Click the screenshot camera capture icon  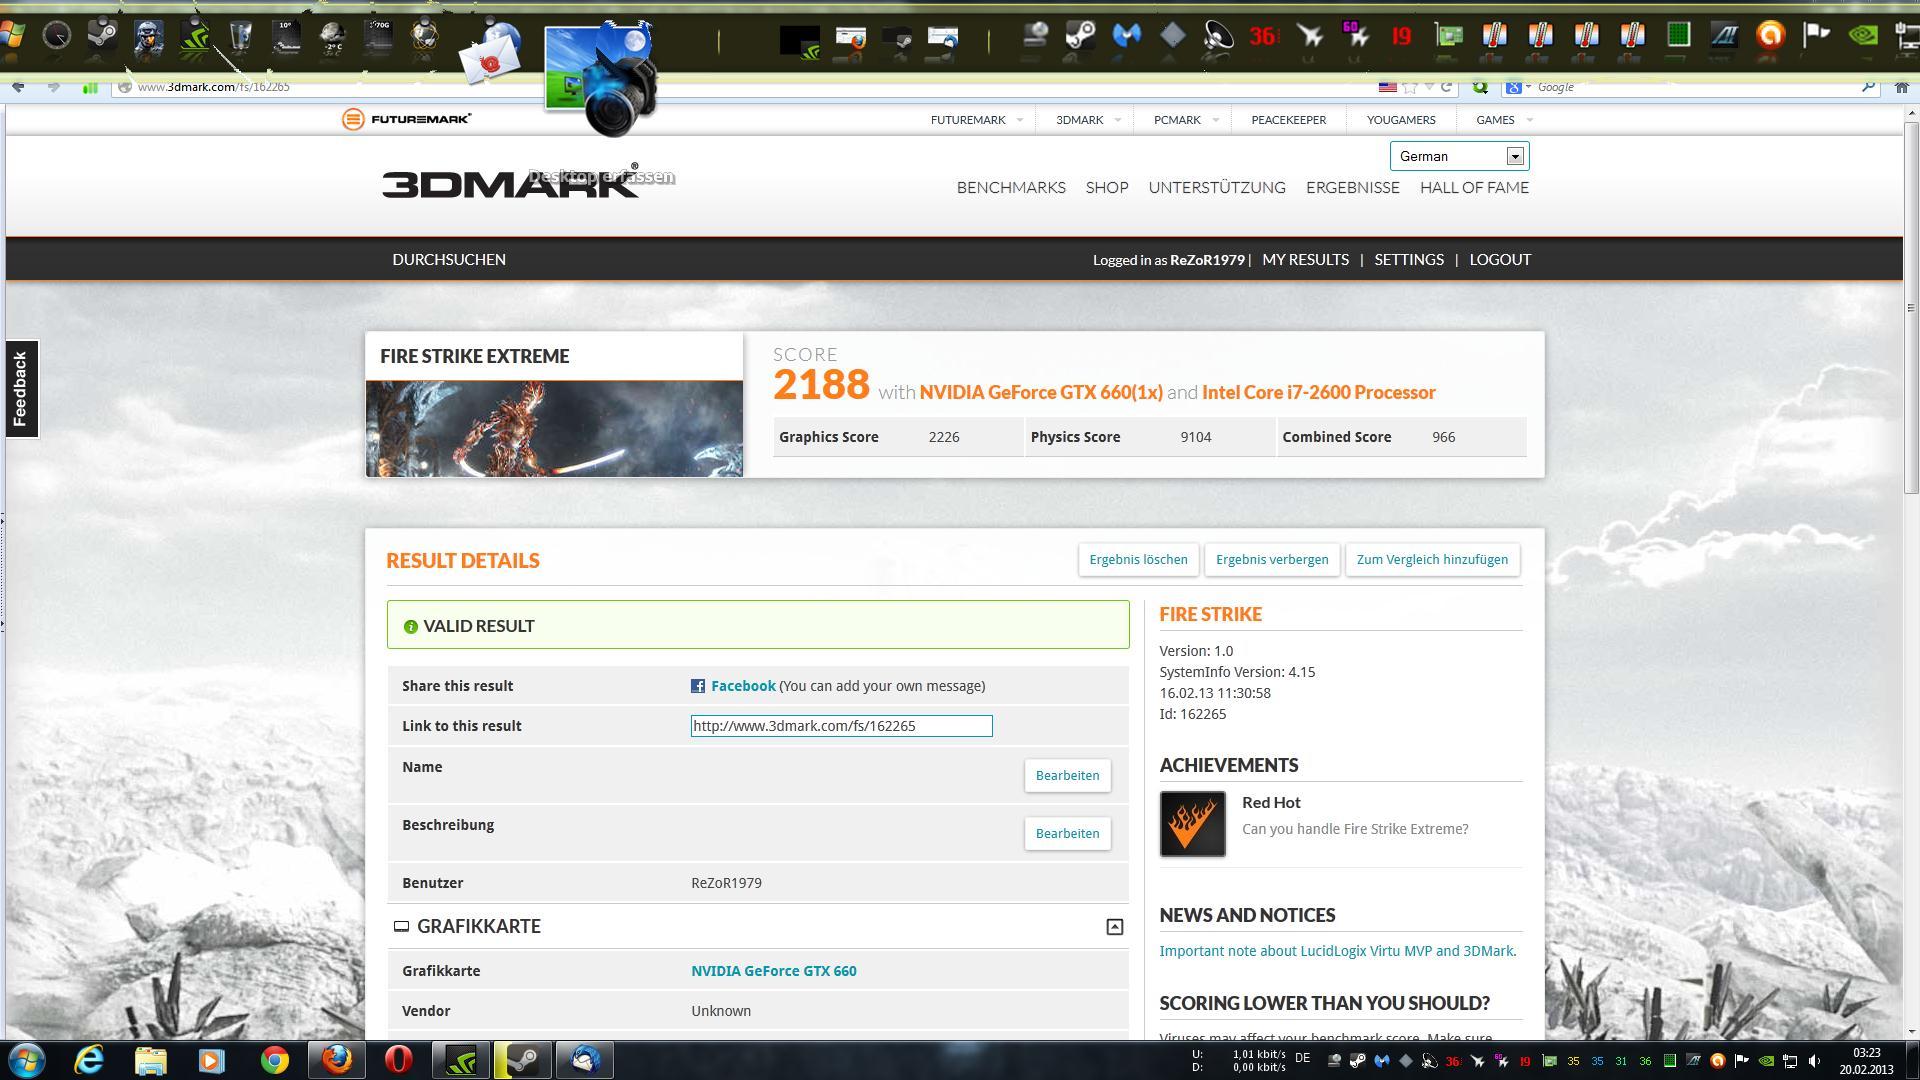(602, 78)
